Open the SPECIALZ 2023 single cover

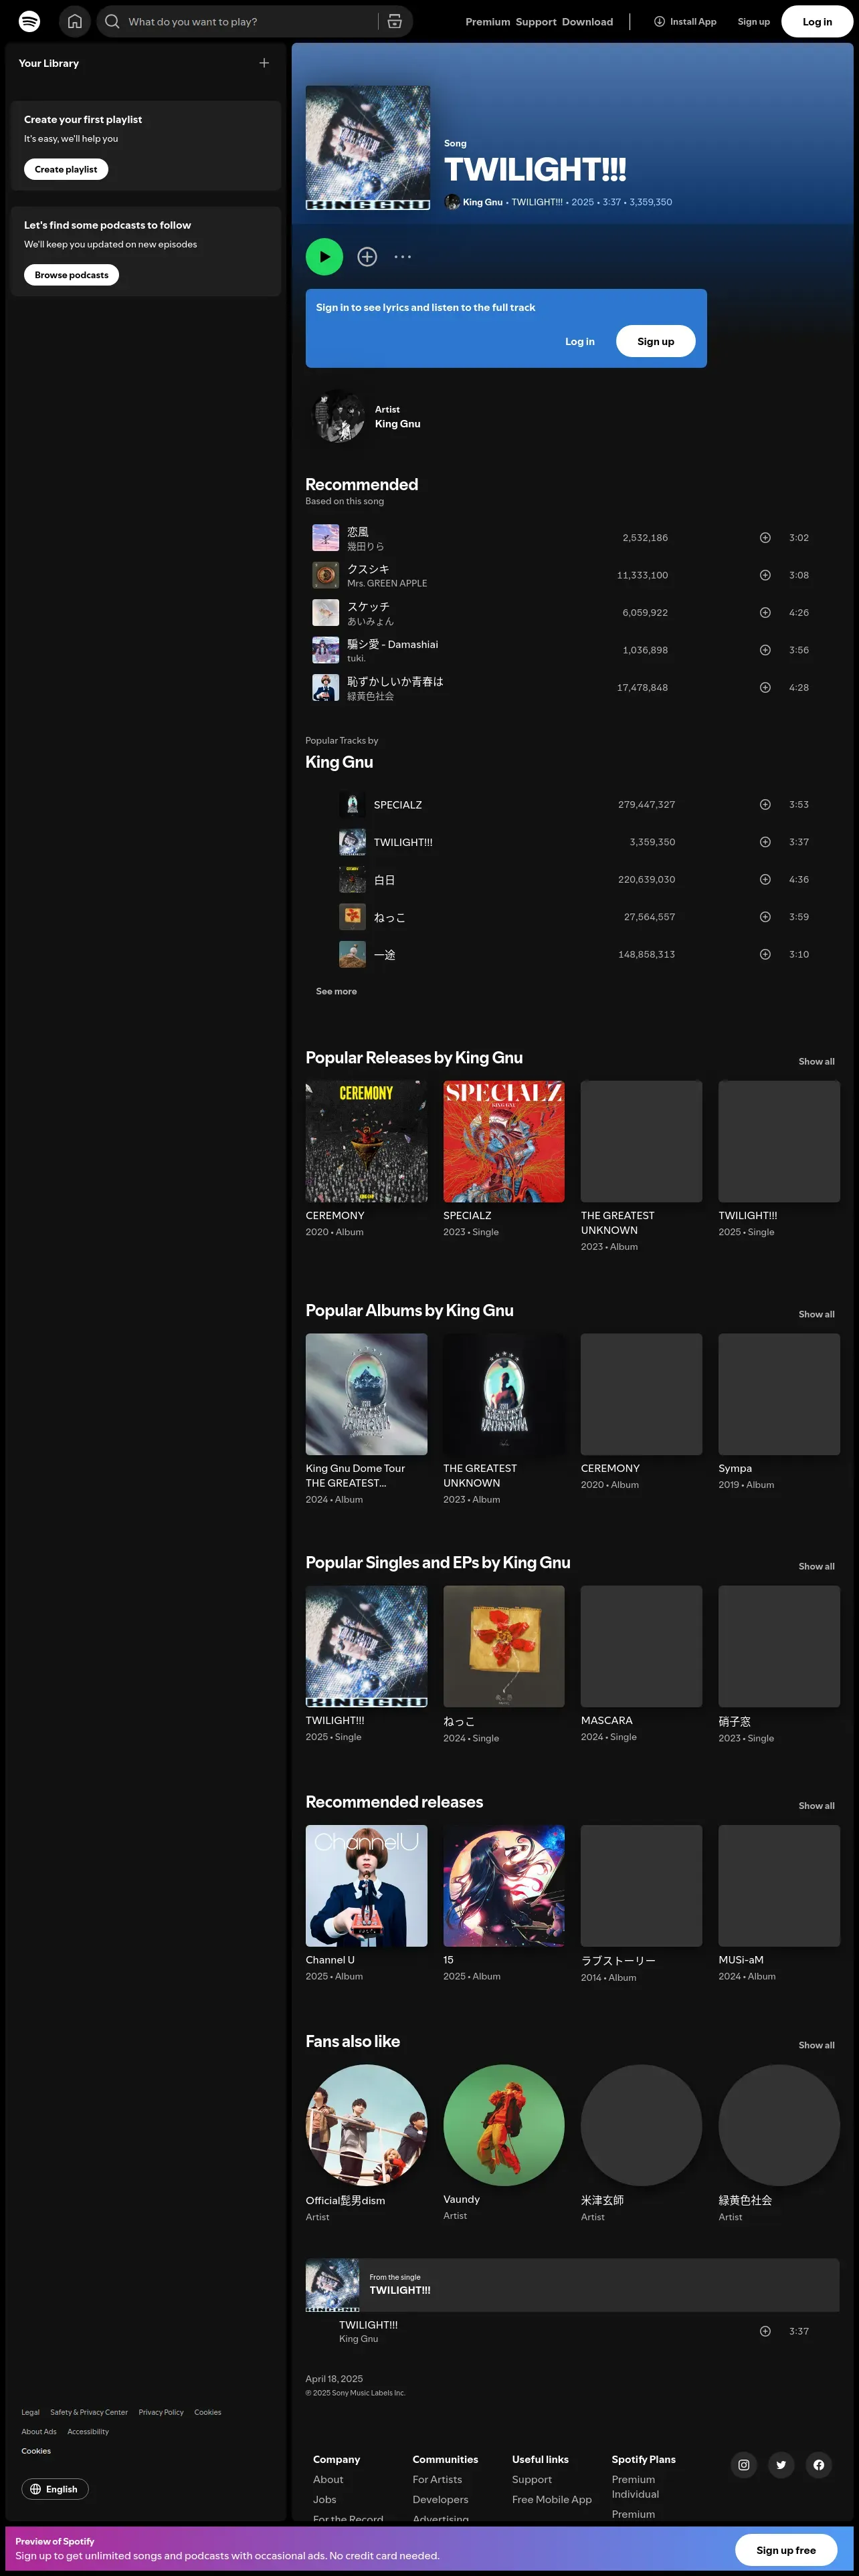pyautogui.click(x=504, y=1142)
